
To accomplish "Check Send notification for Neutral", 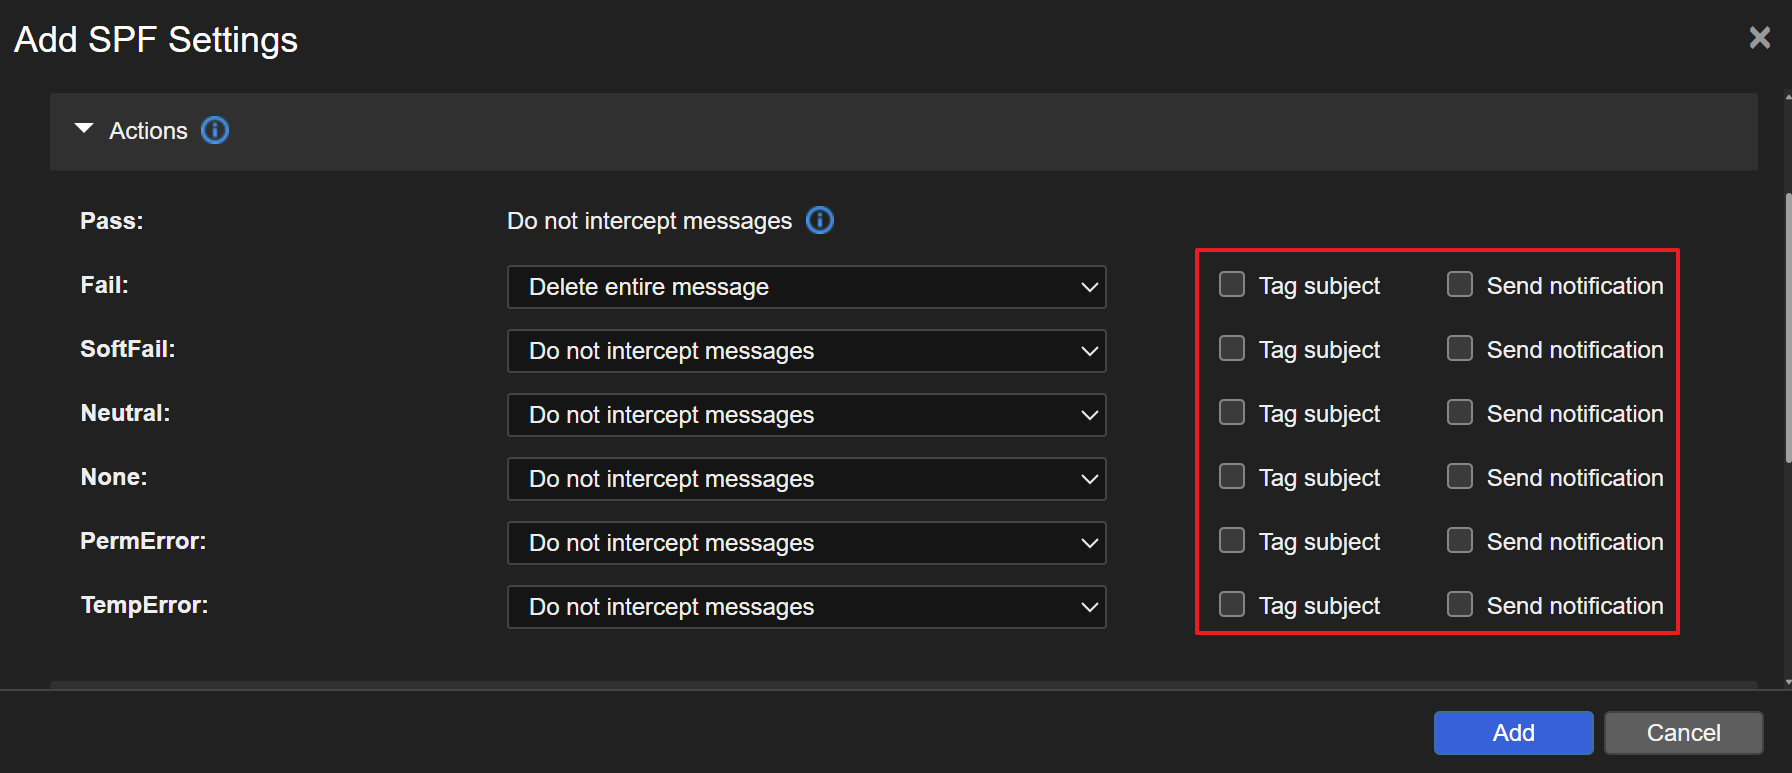I will click(x=1460, y=413).
